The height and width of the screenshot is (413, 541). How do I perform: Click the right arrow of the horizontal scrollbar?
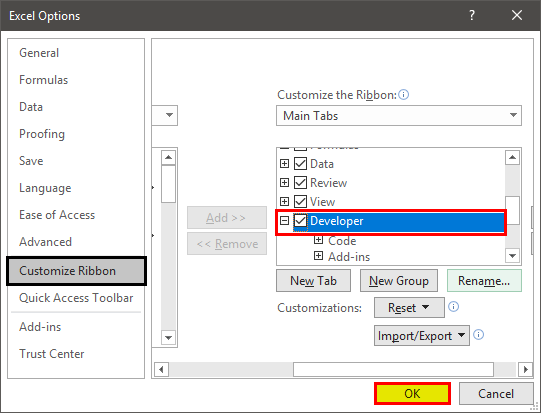pyautogui.click(x=525, y=370)
